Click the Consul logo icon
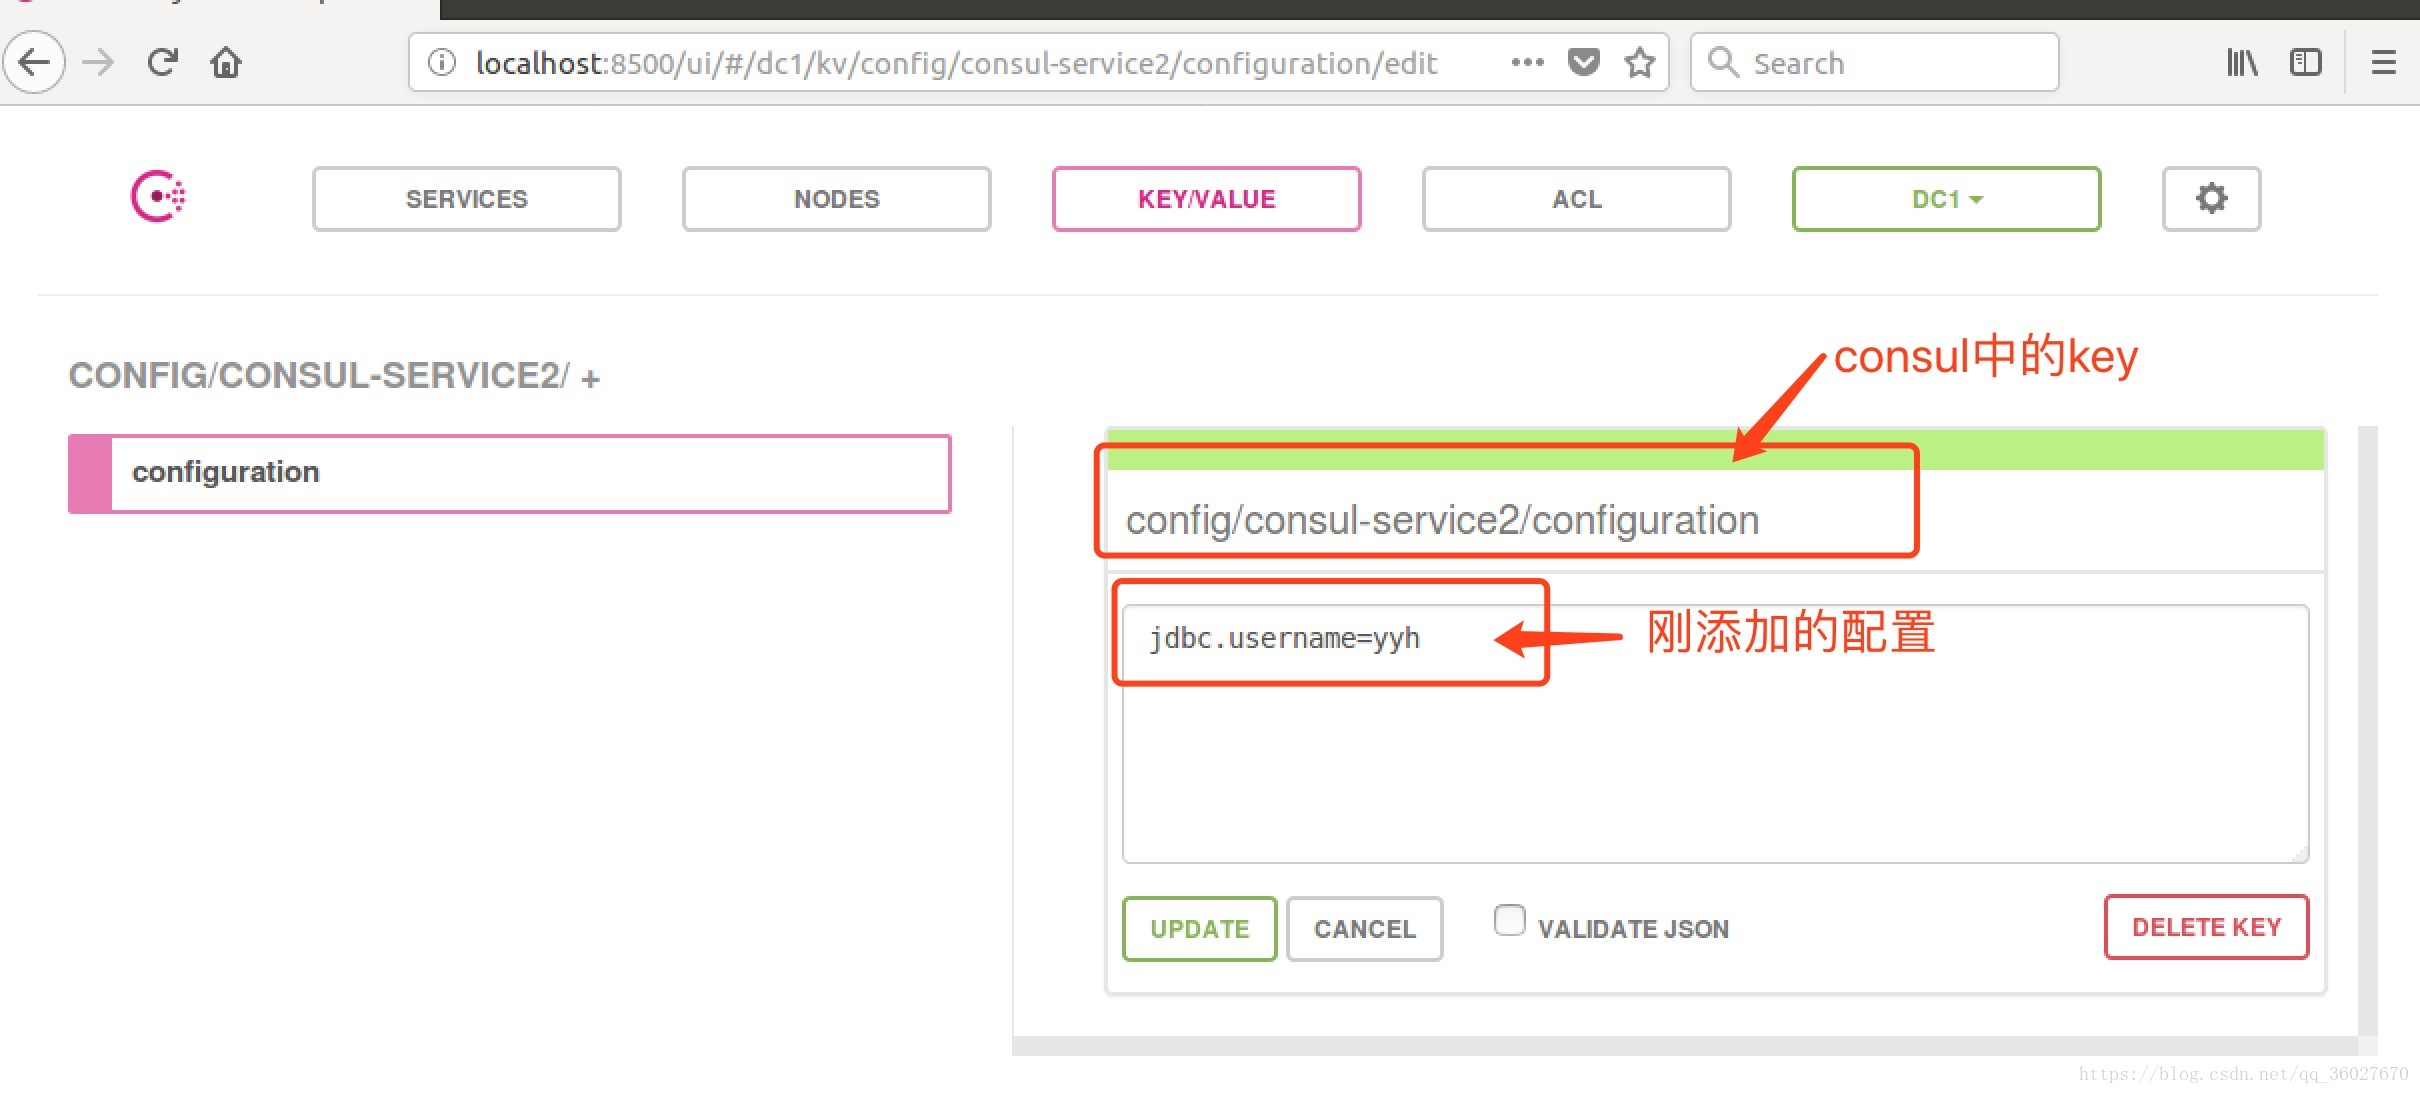Viewport: 2420px width, 1094px height. [x=158, y=197]
